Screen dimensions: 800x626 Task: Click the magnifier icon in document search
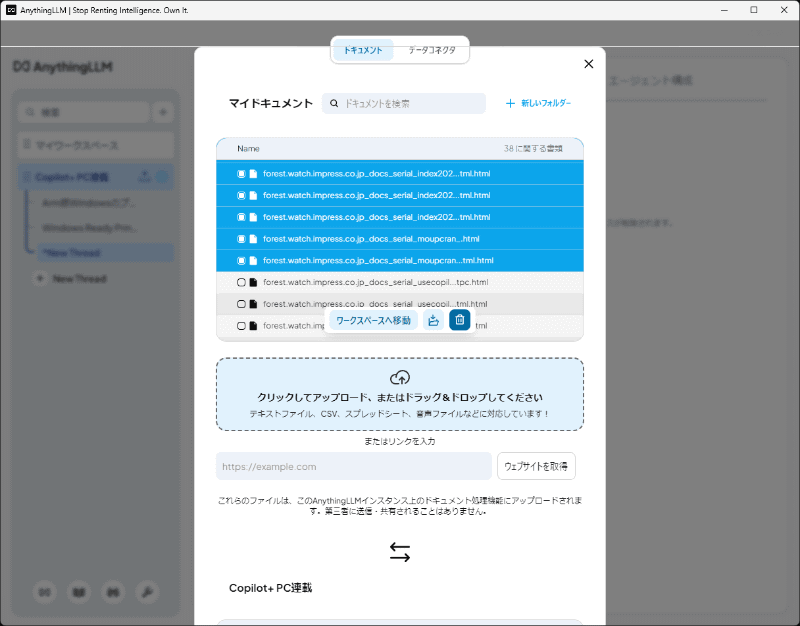click(x=334, y=104)
